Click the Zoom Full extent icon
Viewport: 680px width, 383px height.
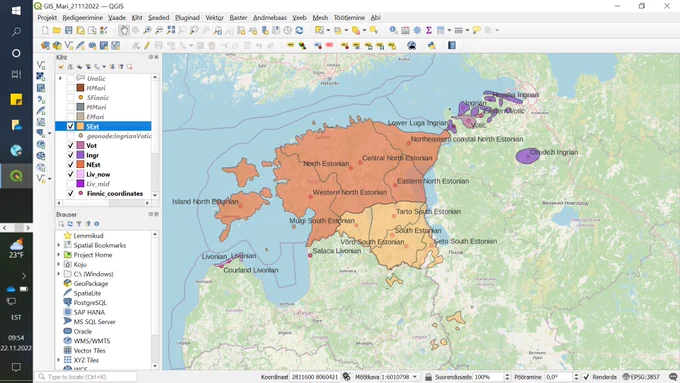point(171,30)
